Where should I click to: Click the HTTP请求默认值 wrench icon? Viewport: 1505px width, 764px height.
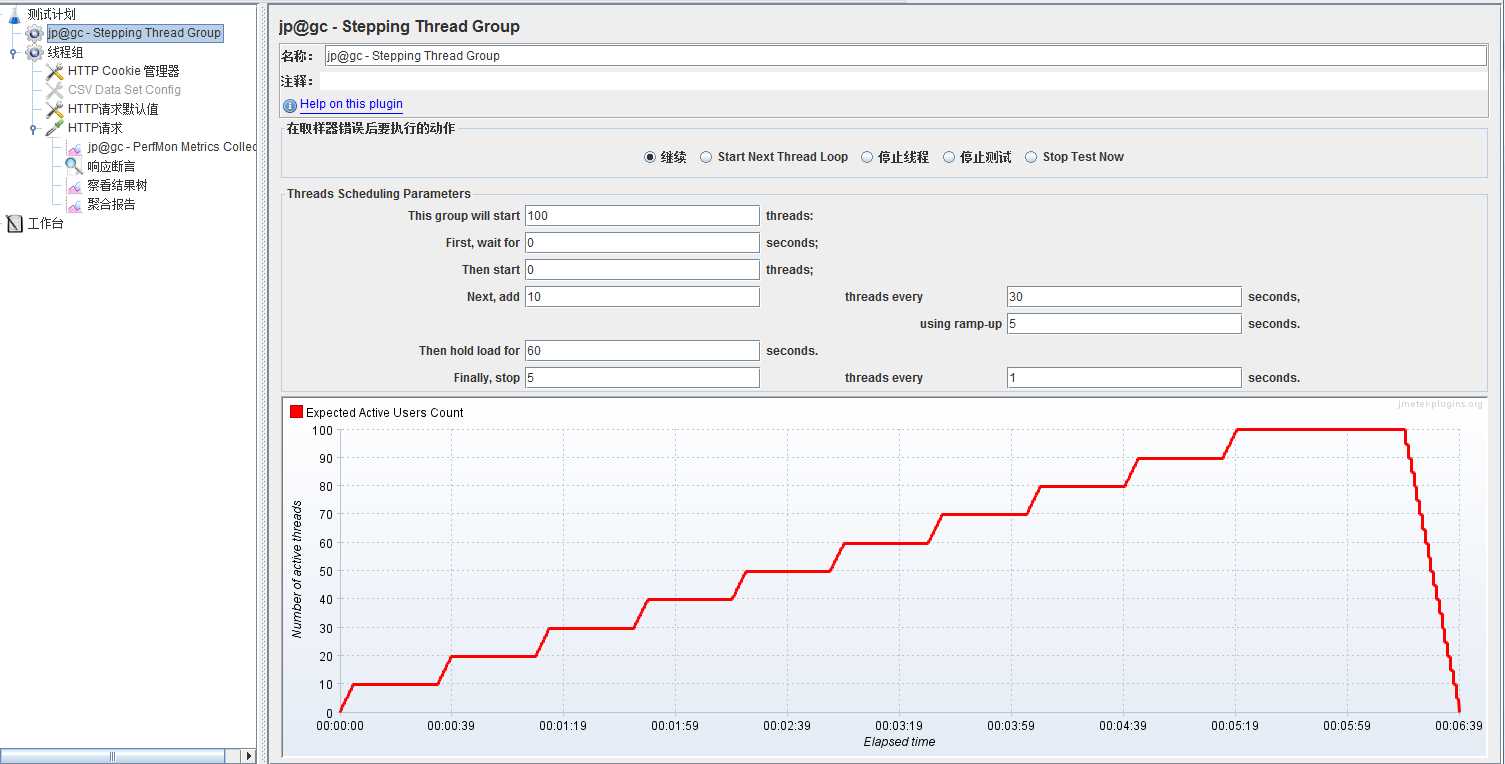tap(55, 109)
